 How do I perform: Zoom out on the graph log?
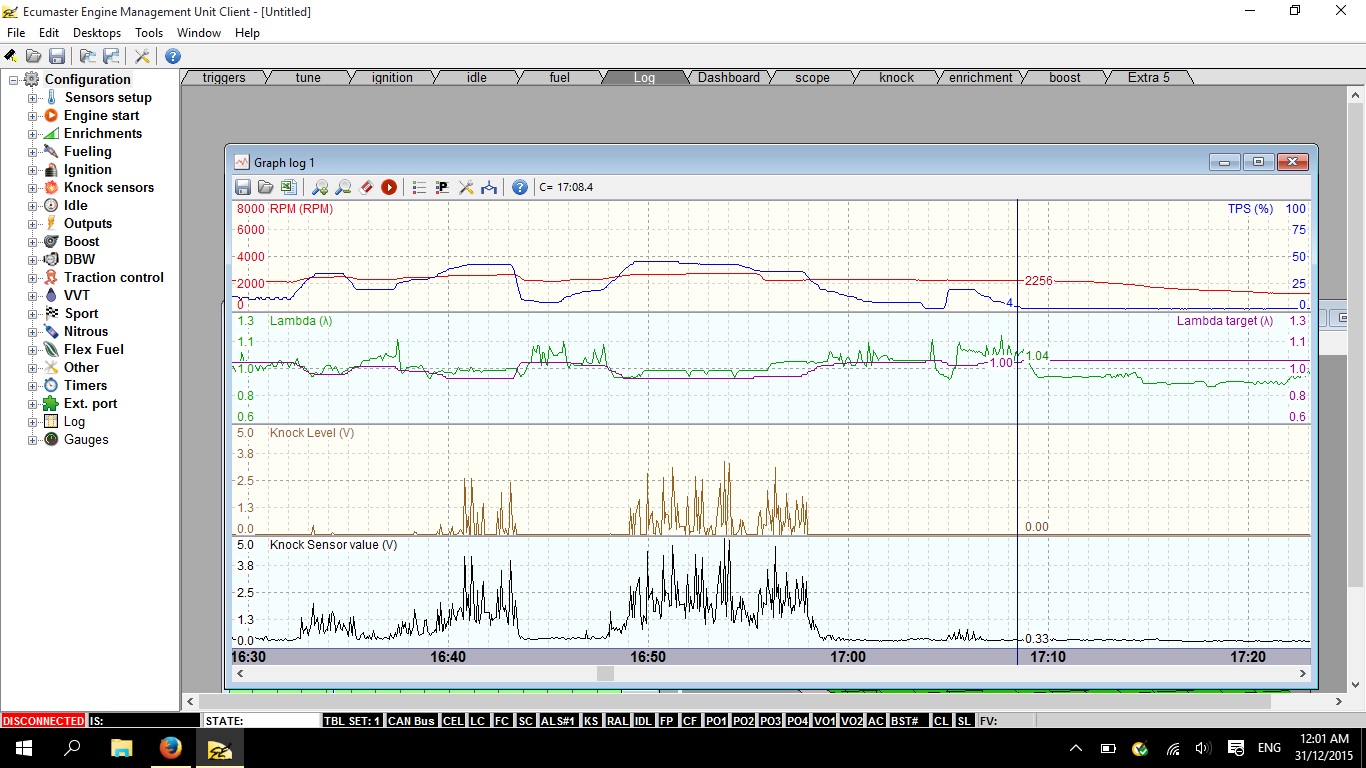[x=343, y=187]
